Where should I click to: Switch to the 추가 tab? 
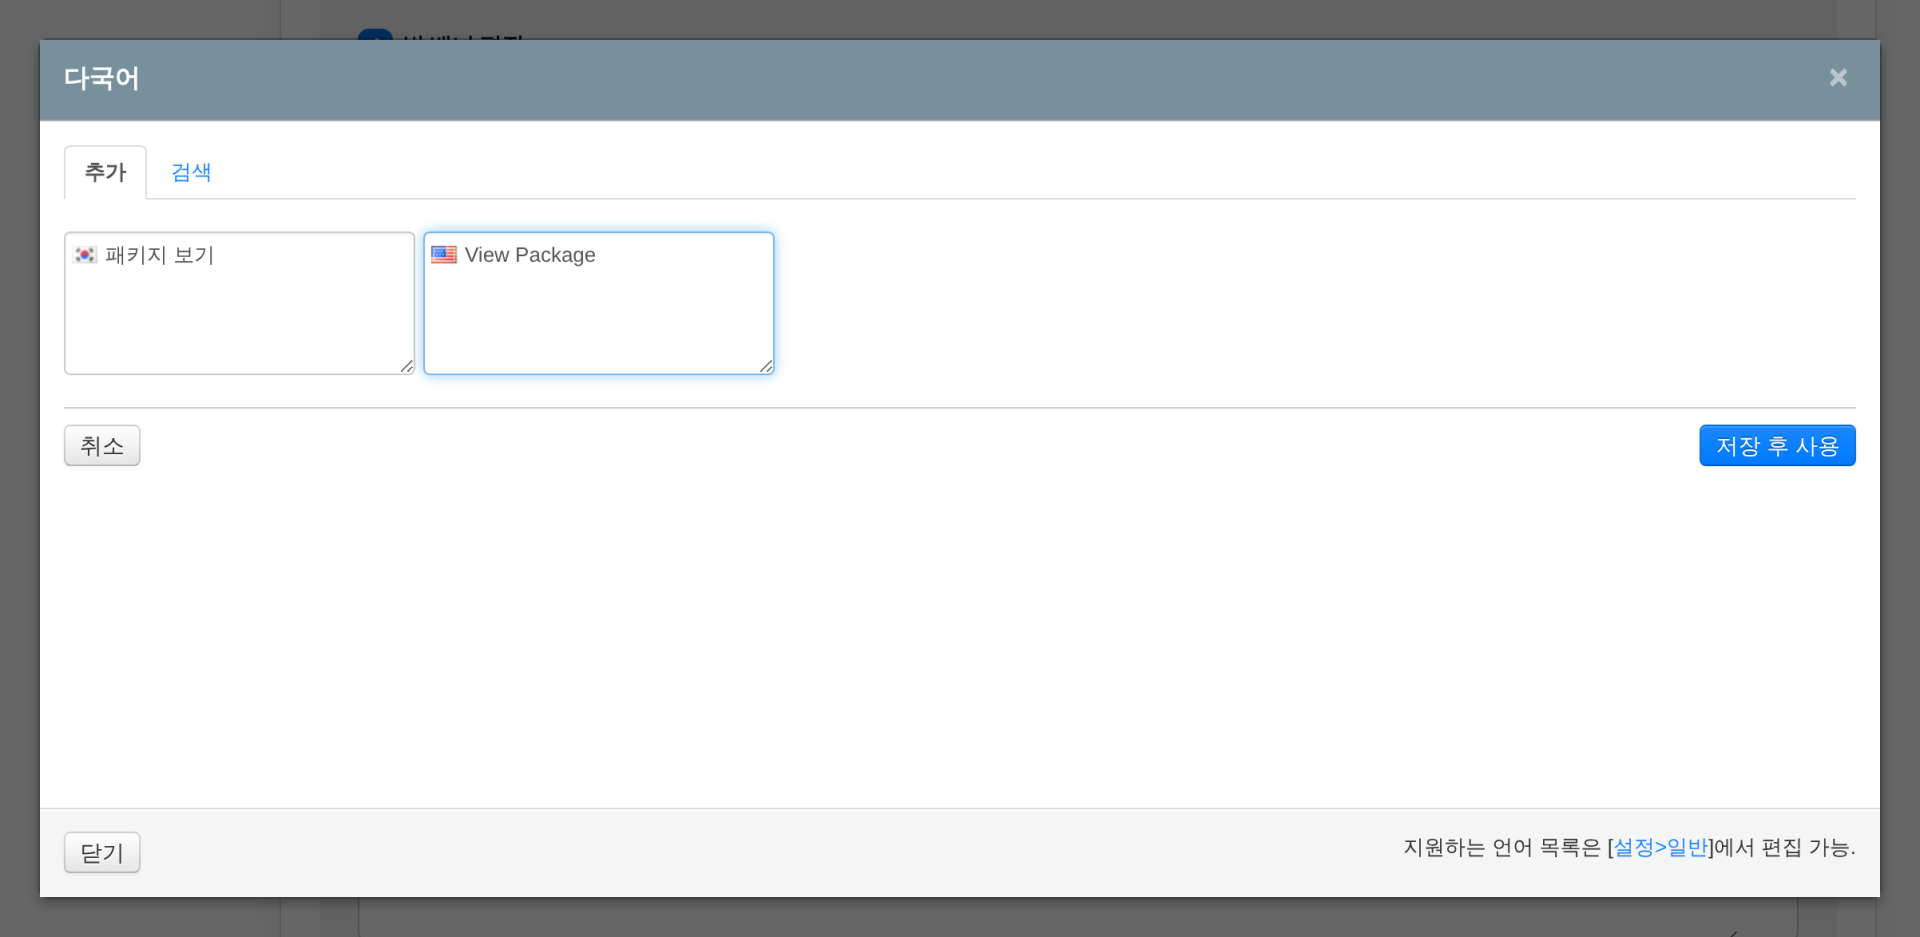105,172
